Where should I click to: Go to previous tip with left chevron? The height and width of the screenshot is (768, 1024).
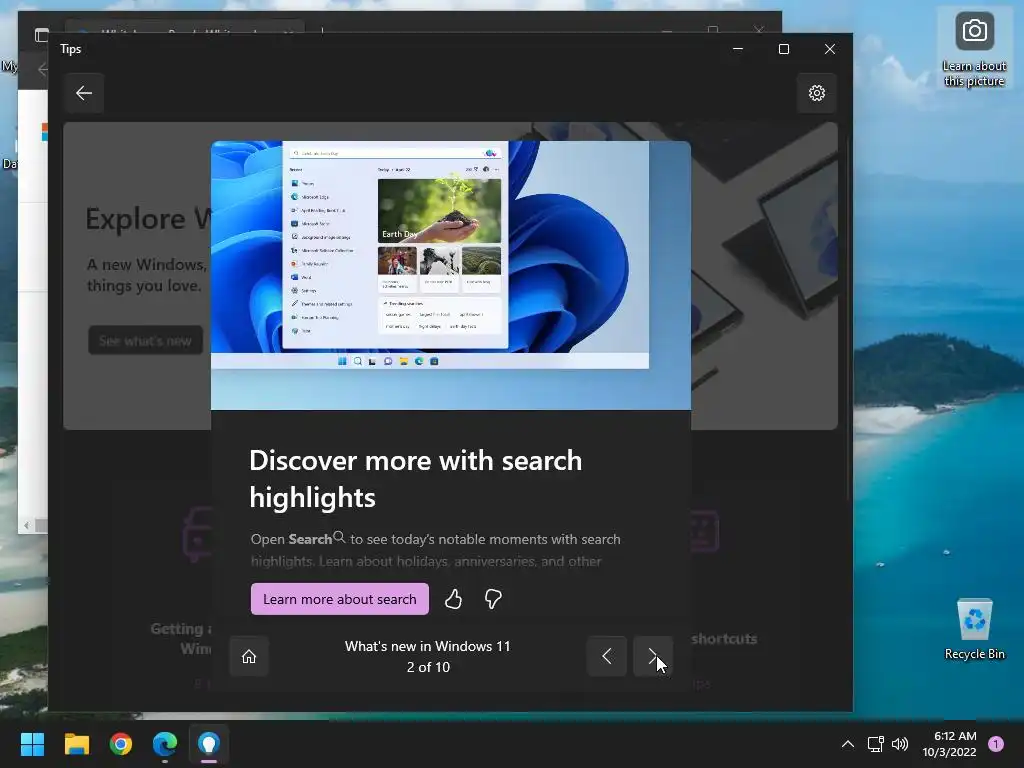click(x=607, y=656)
